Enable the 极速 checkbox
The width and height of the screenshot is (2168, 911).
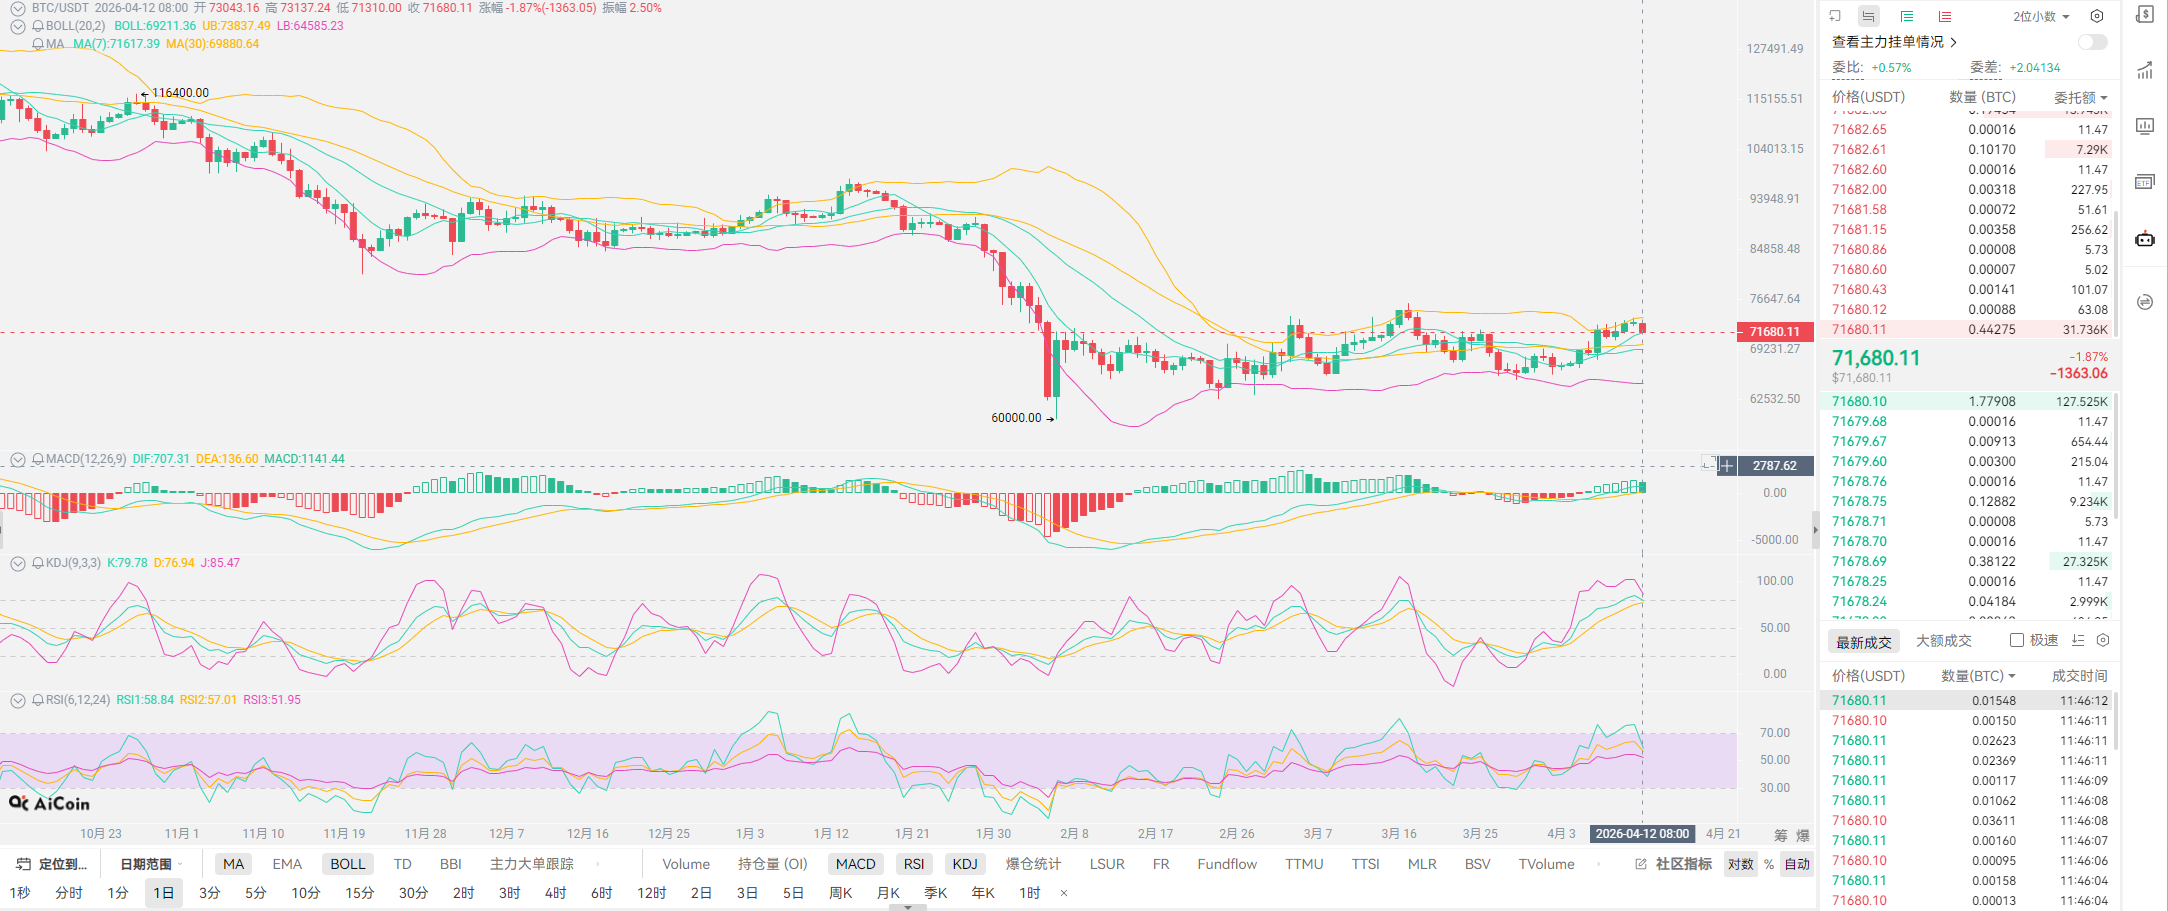pyautogui.click(x=2017, y=640)
